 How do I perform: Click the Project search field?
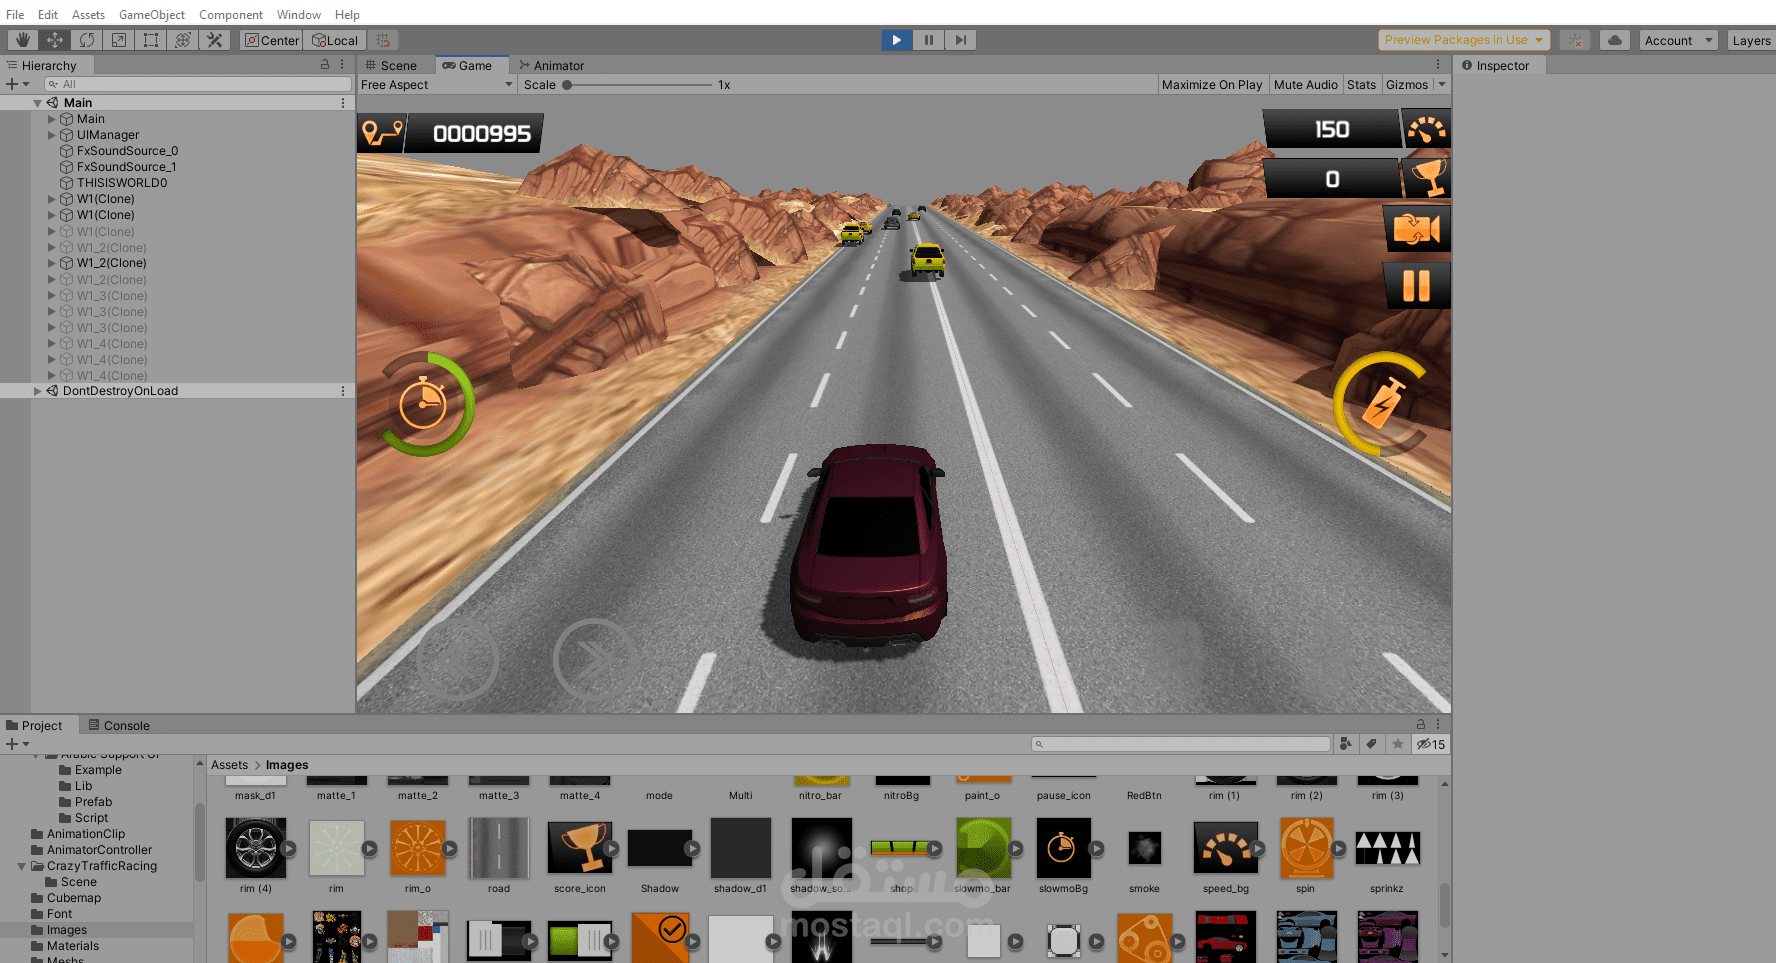[1181, 744]
